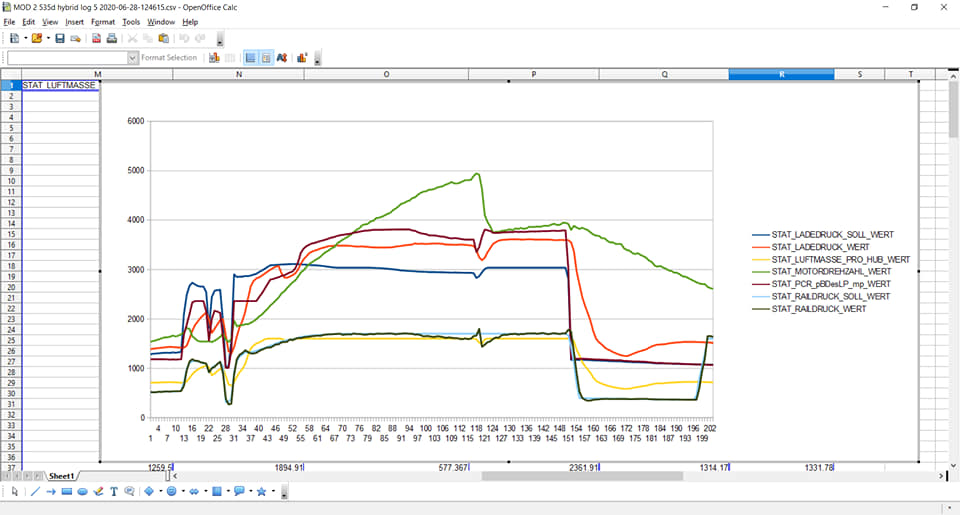Select the Flowcharts tool
960x515 pixels.
[217, 491]
